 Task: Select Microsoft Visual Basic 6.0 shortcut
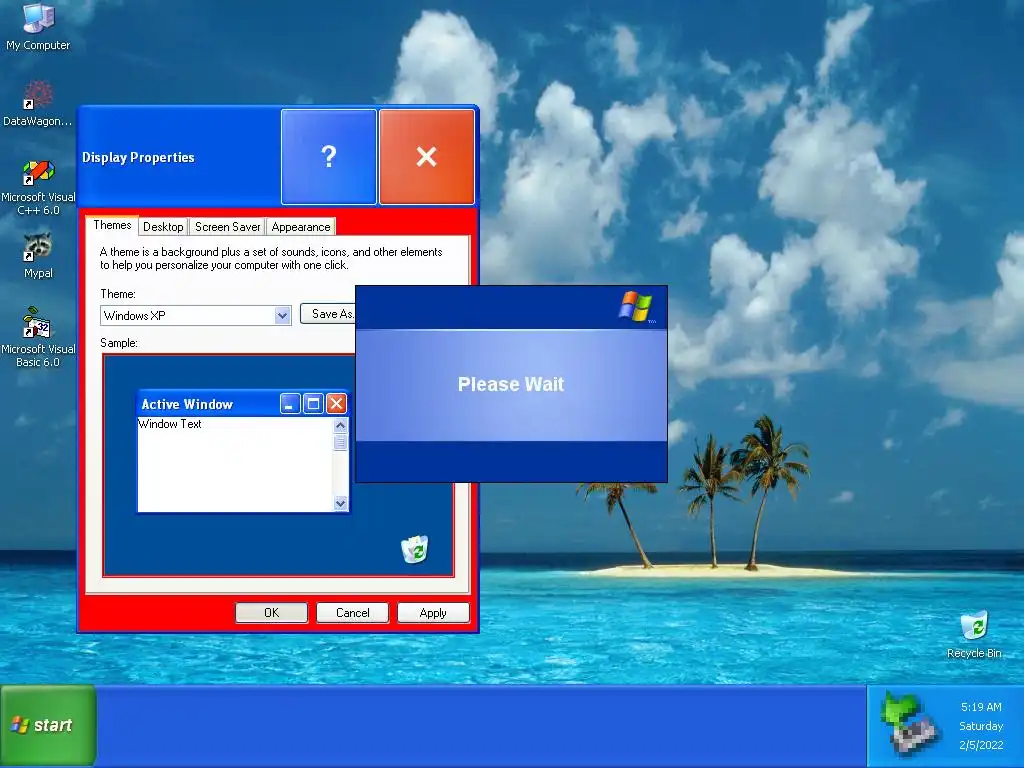click(x=38, y=337)
